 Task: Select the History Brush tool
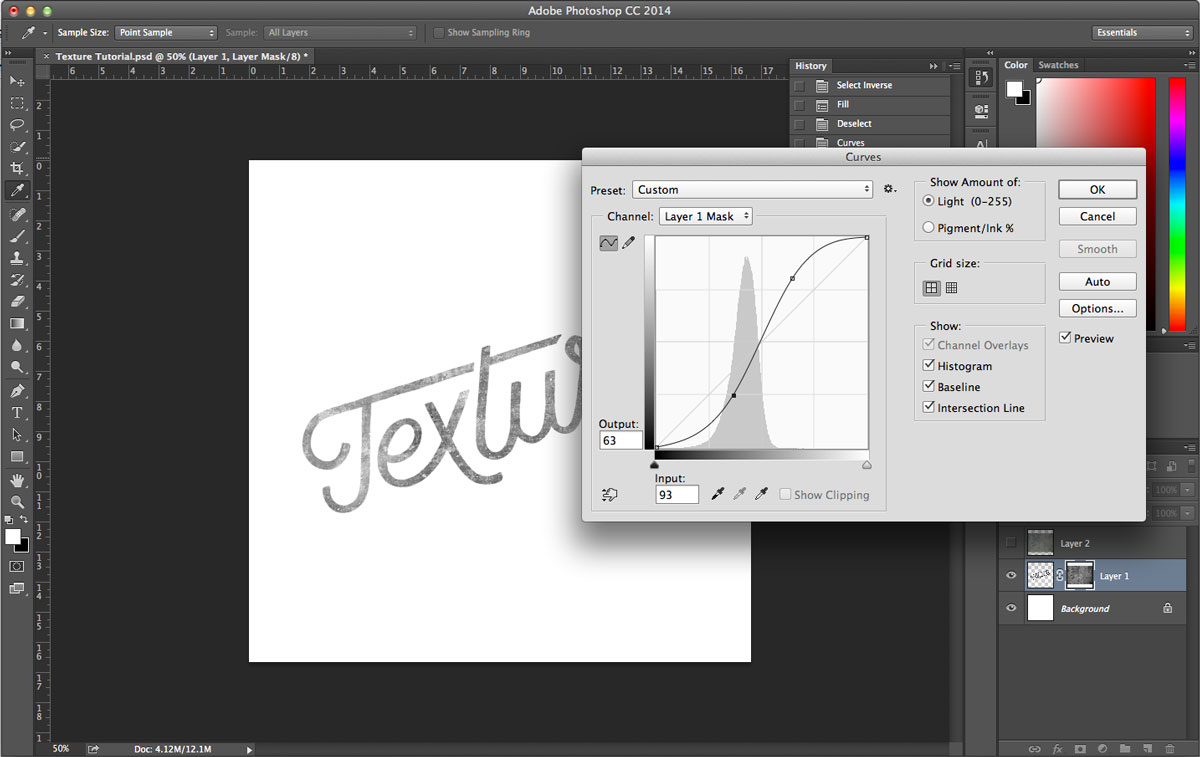[x=17, y=280]
